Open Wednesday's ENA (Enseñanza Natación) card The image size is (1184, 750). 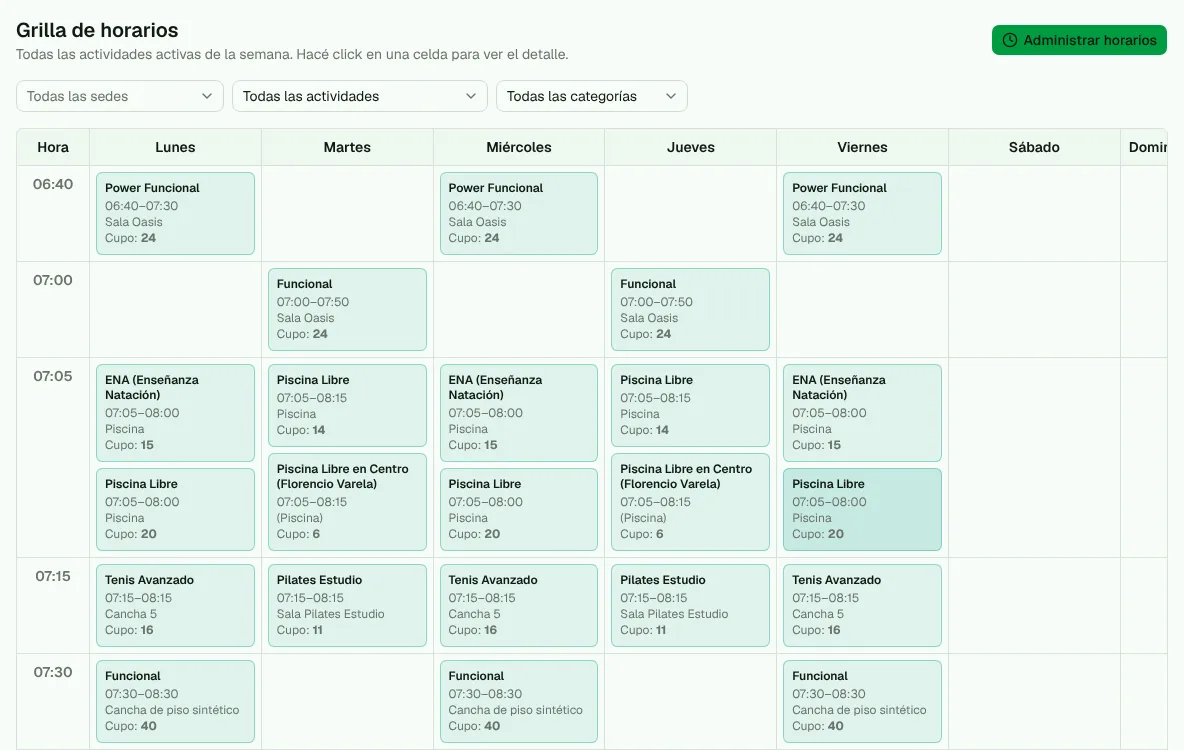tap(519, 413)
